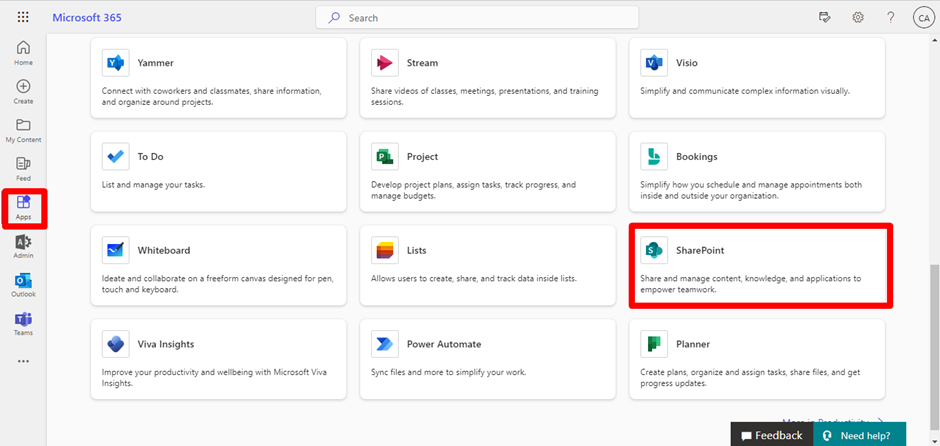
Task: Click the Project app icon
Action: point(385,156)
